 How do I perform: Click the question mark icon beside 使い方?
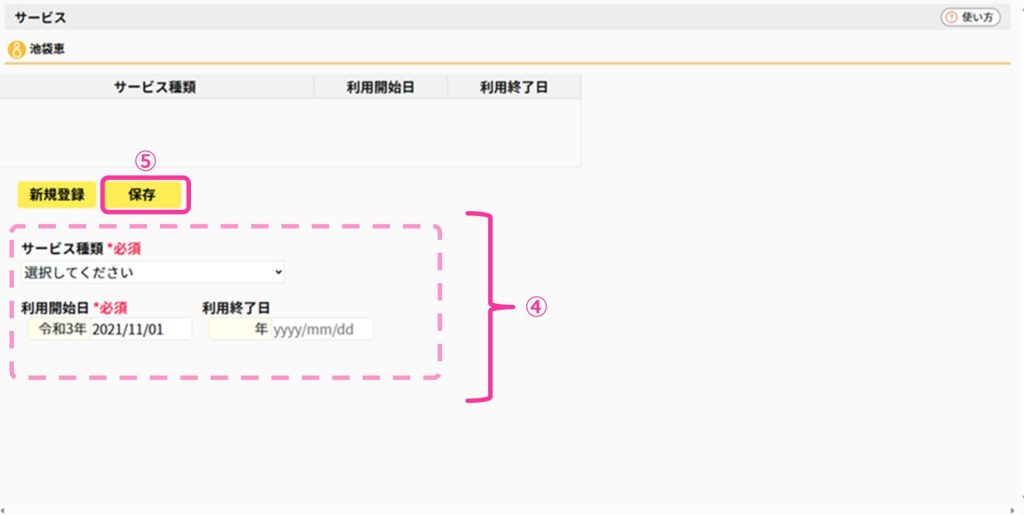pyautogui.click(x=952, y=18)
